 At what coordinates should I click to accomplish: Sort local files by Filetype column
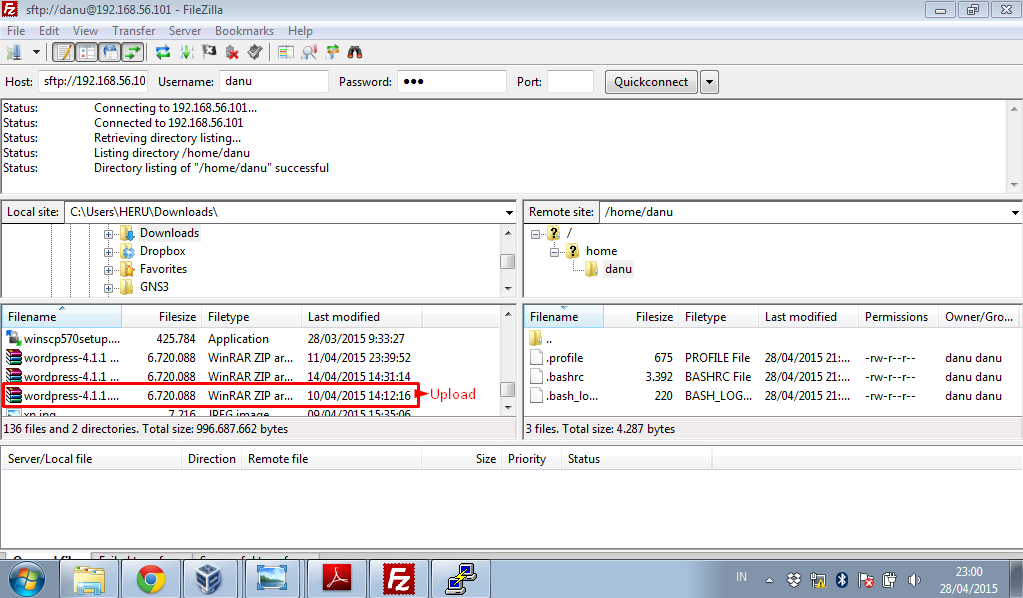click(251, 317)
